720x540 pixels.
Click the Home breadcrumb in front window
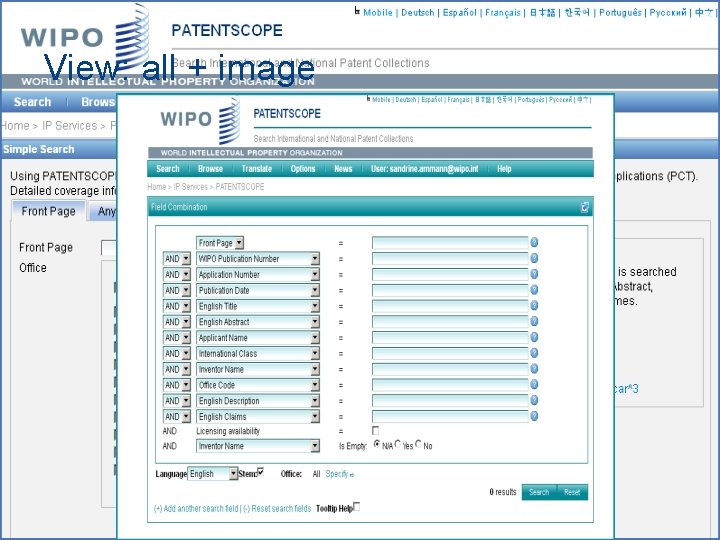(157, 187)
